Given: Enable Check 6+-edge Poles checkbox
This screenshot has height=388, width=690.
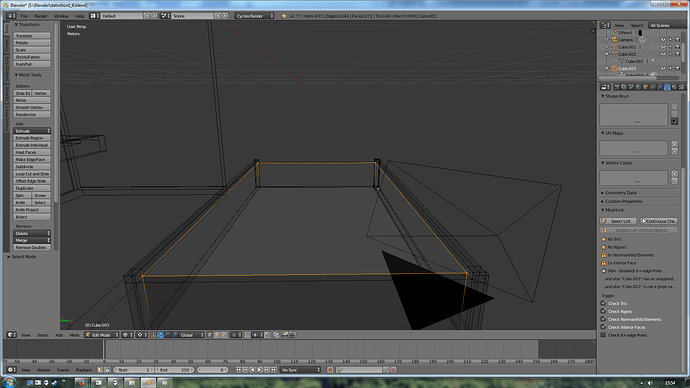Looking at the screenshot, I should [x=603, y=335].
